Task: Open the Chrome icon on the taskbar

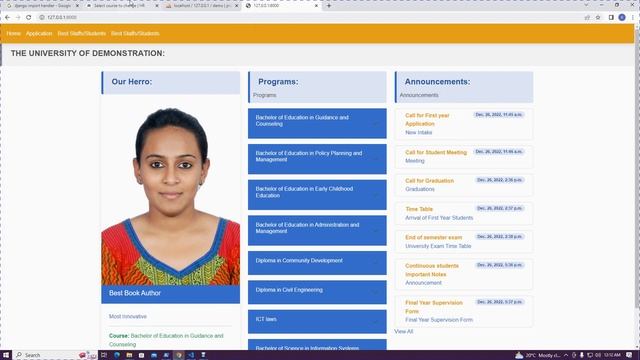Action: pos(178,355)
